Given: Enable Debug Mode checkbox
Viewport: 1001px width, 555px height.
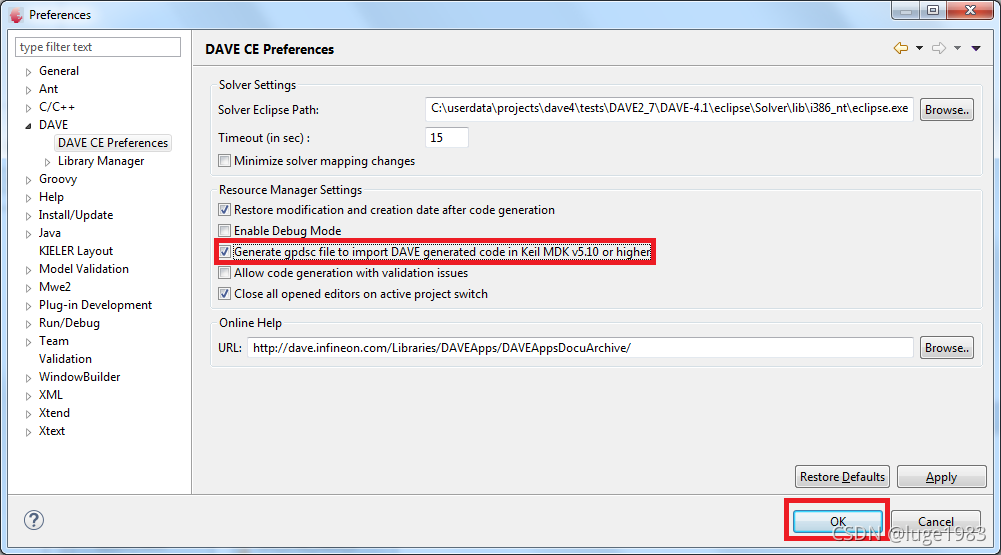Looking at the screenshot, I should 224,231.
